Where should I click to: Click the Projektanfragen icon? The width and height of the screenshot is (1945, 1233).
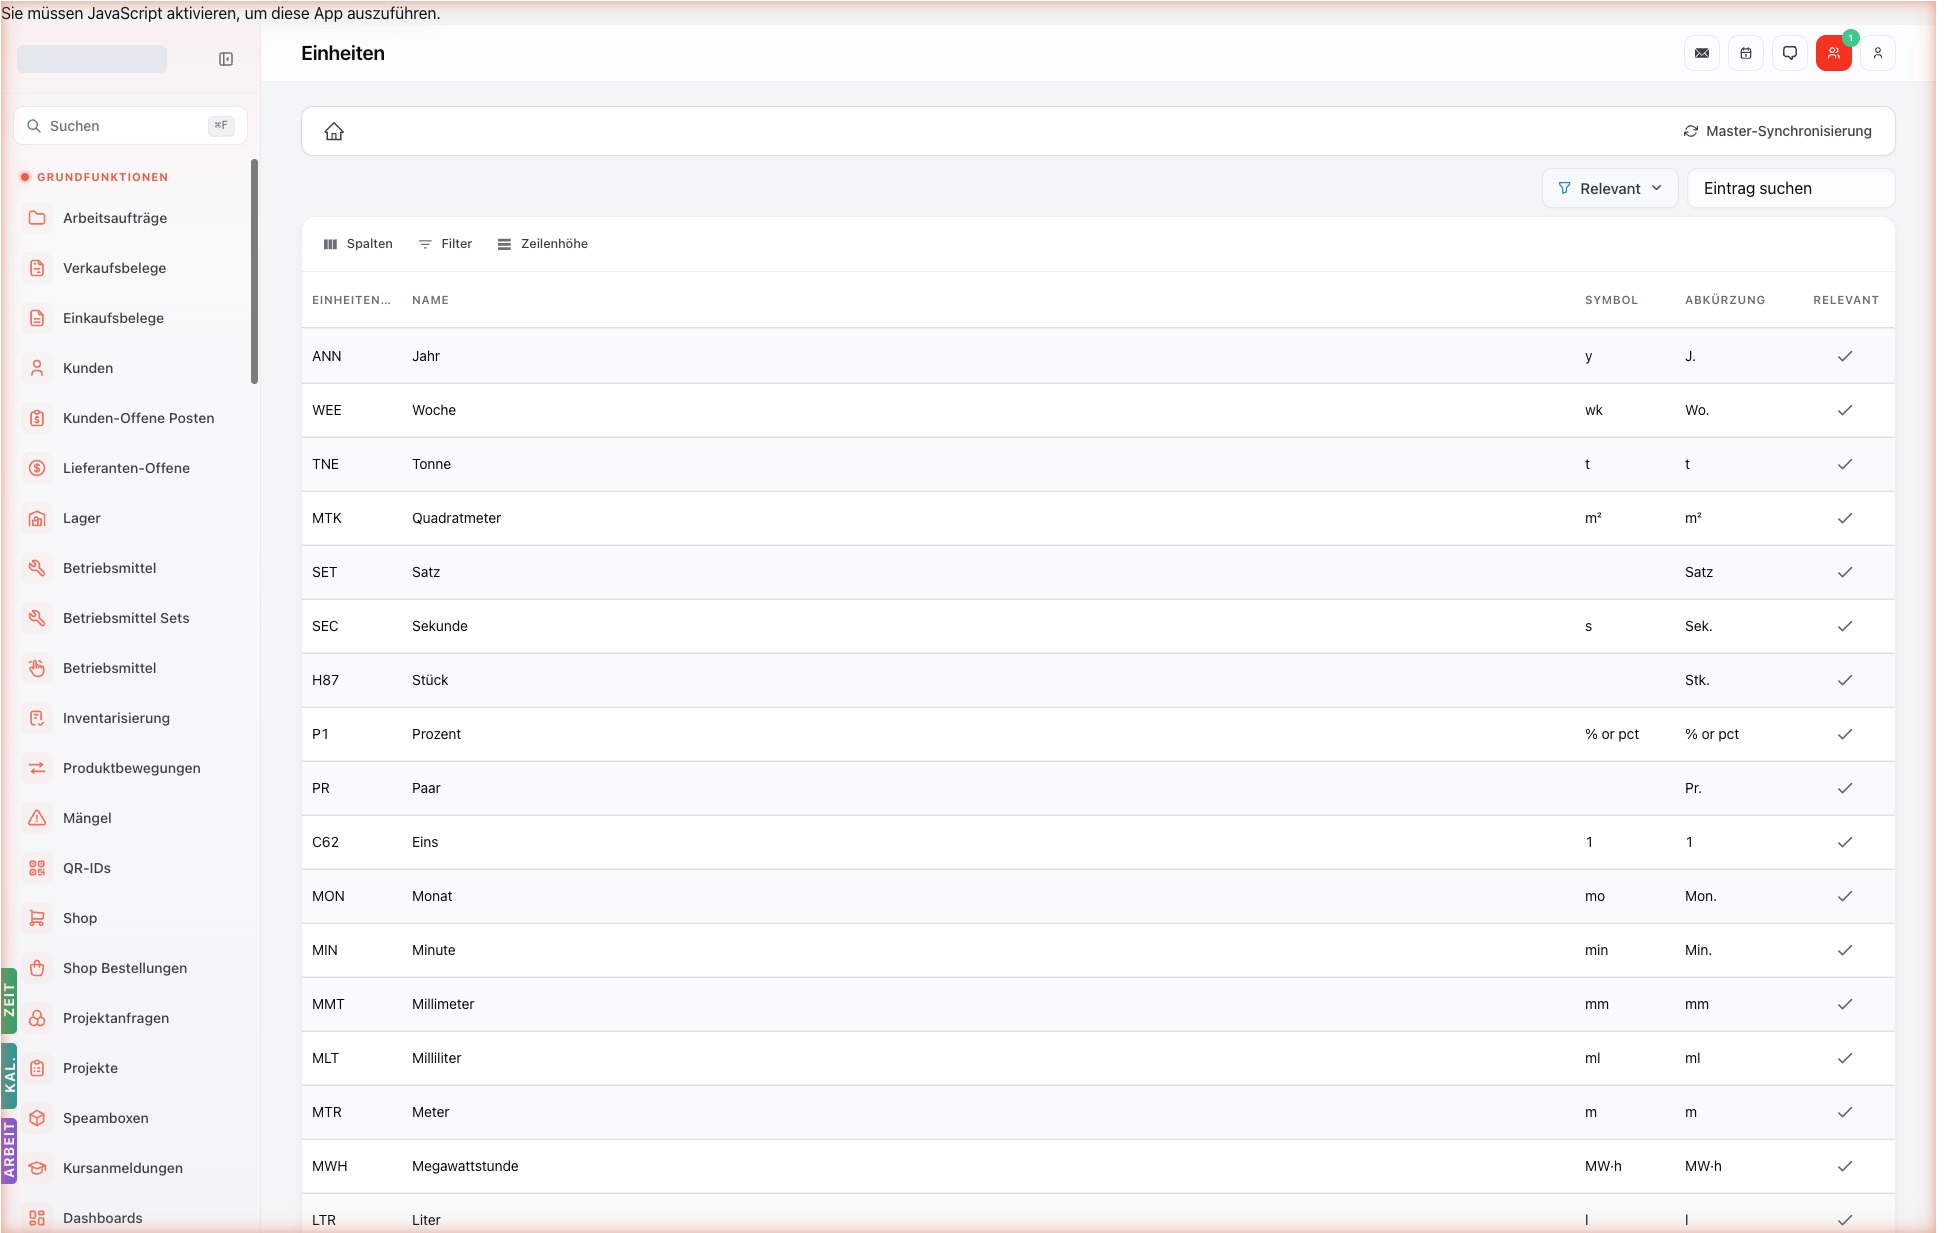click(37, 1018)
